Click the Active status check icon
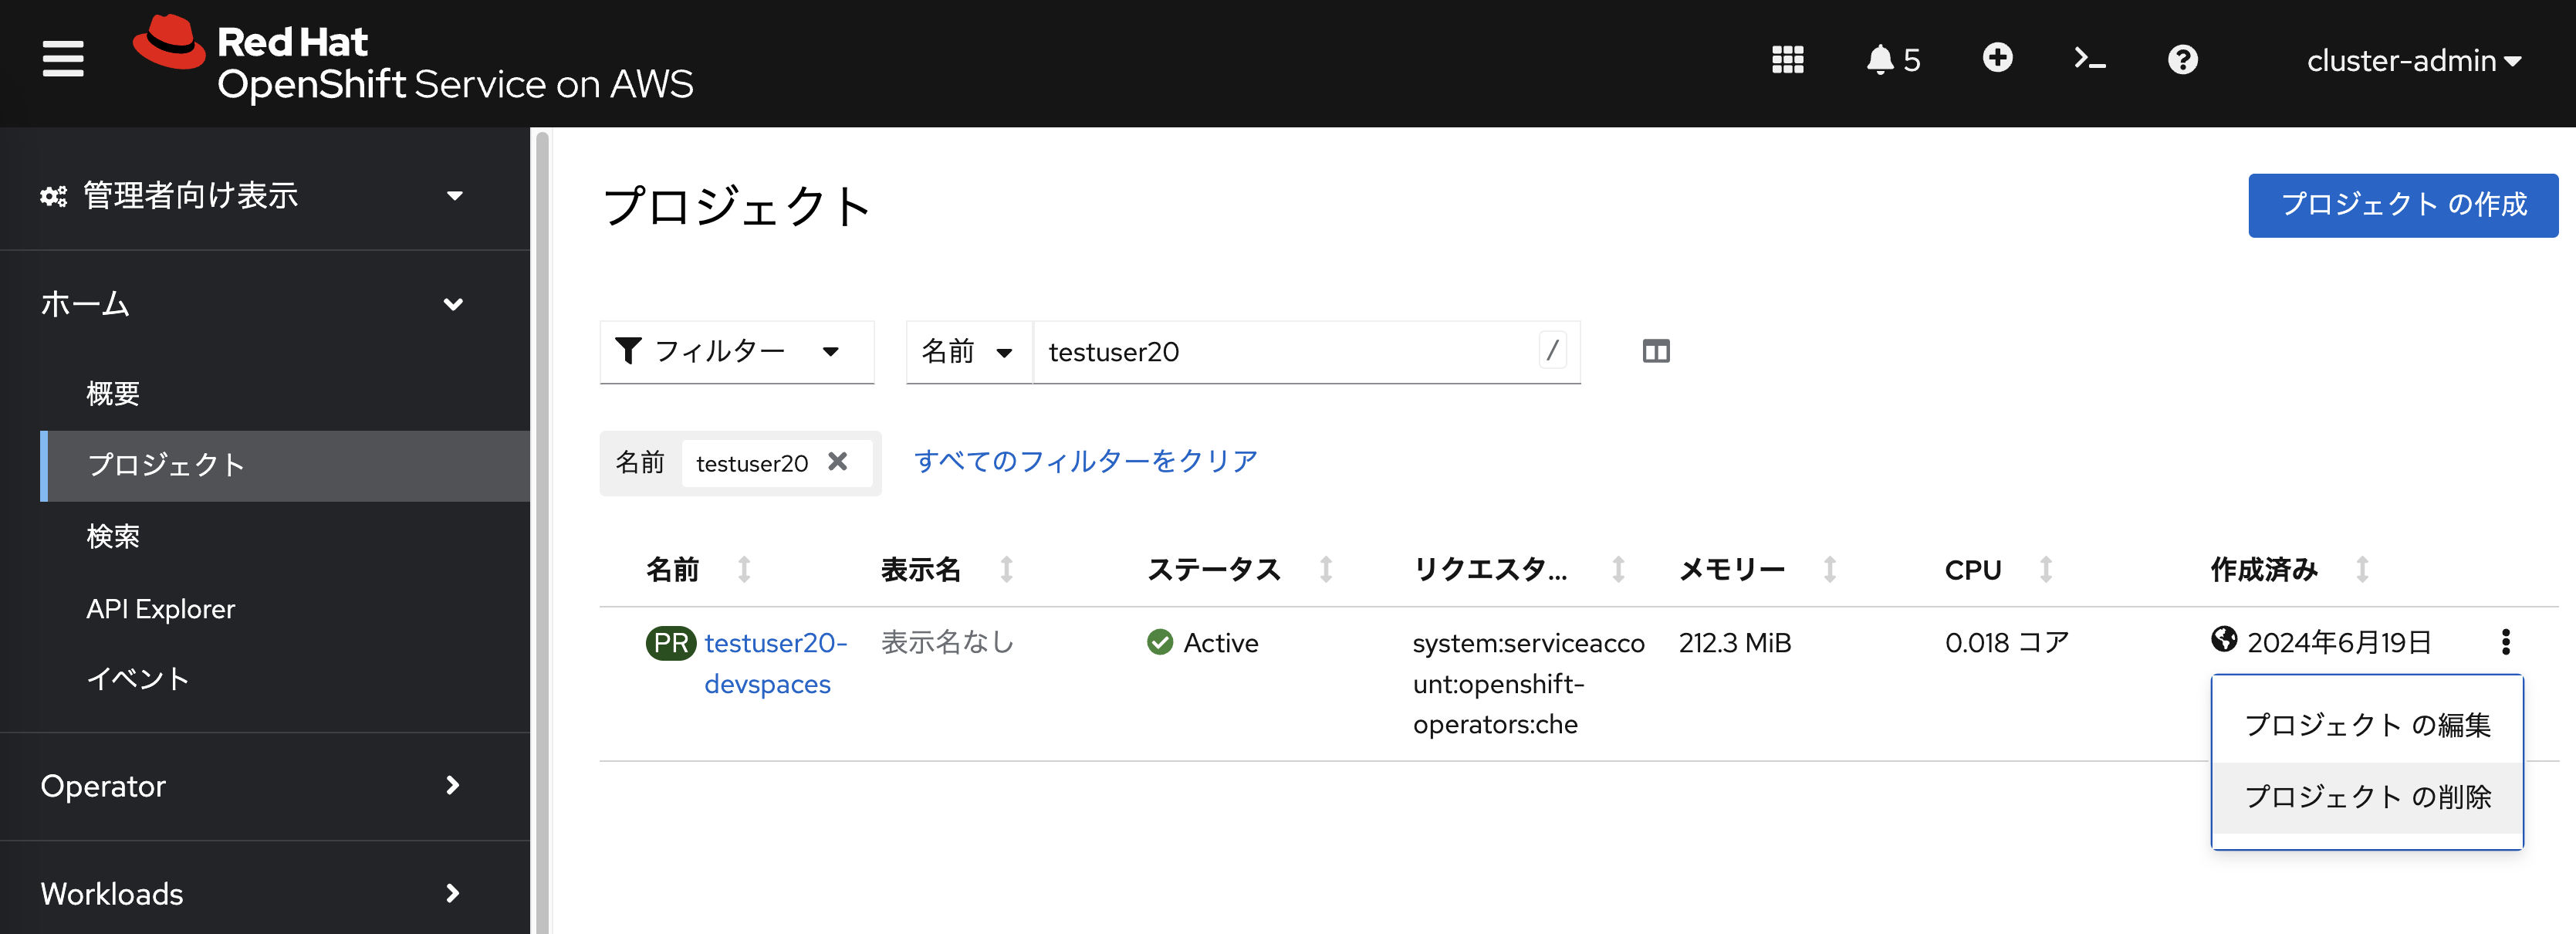2576x934 pixels. tap(1160, 642)
